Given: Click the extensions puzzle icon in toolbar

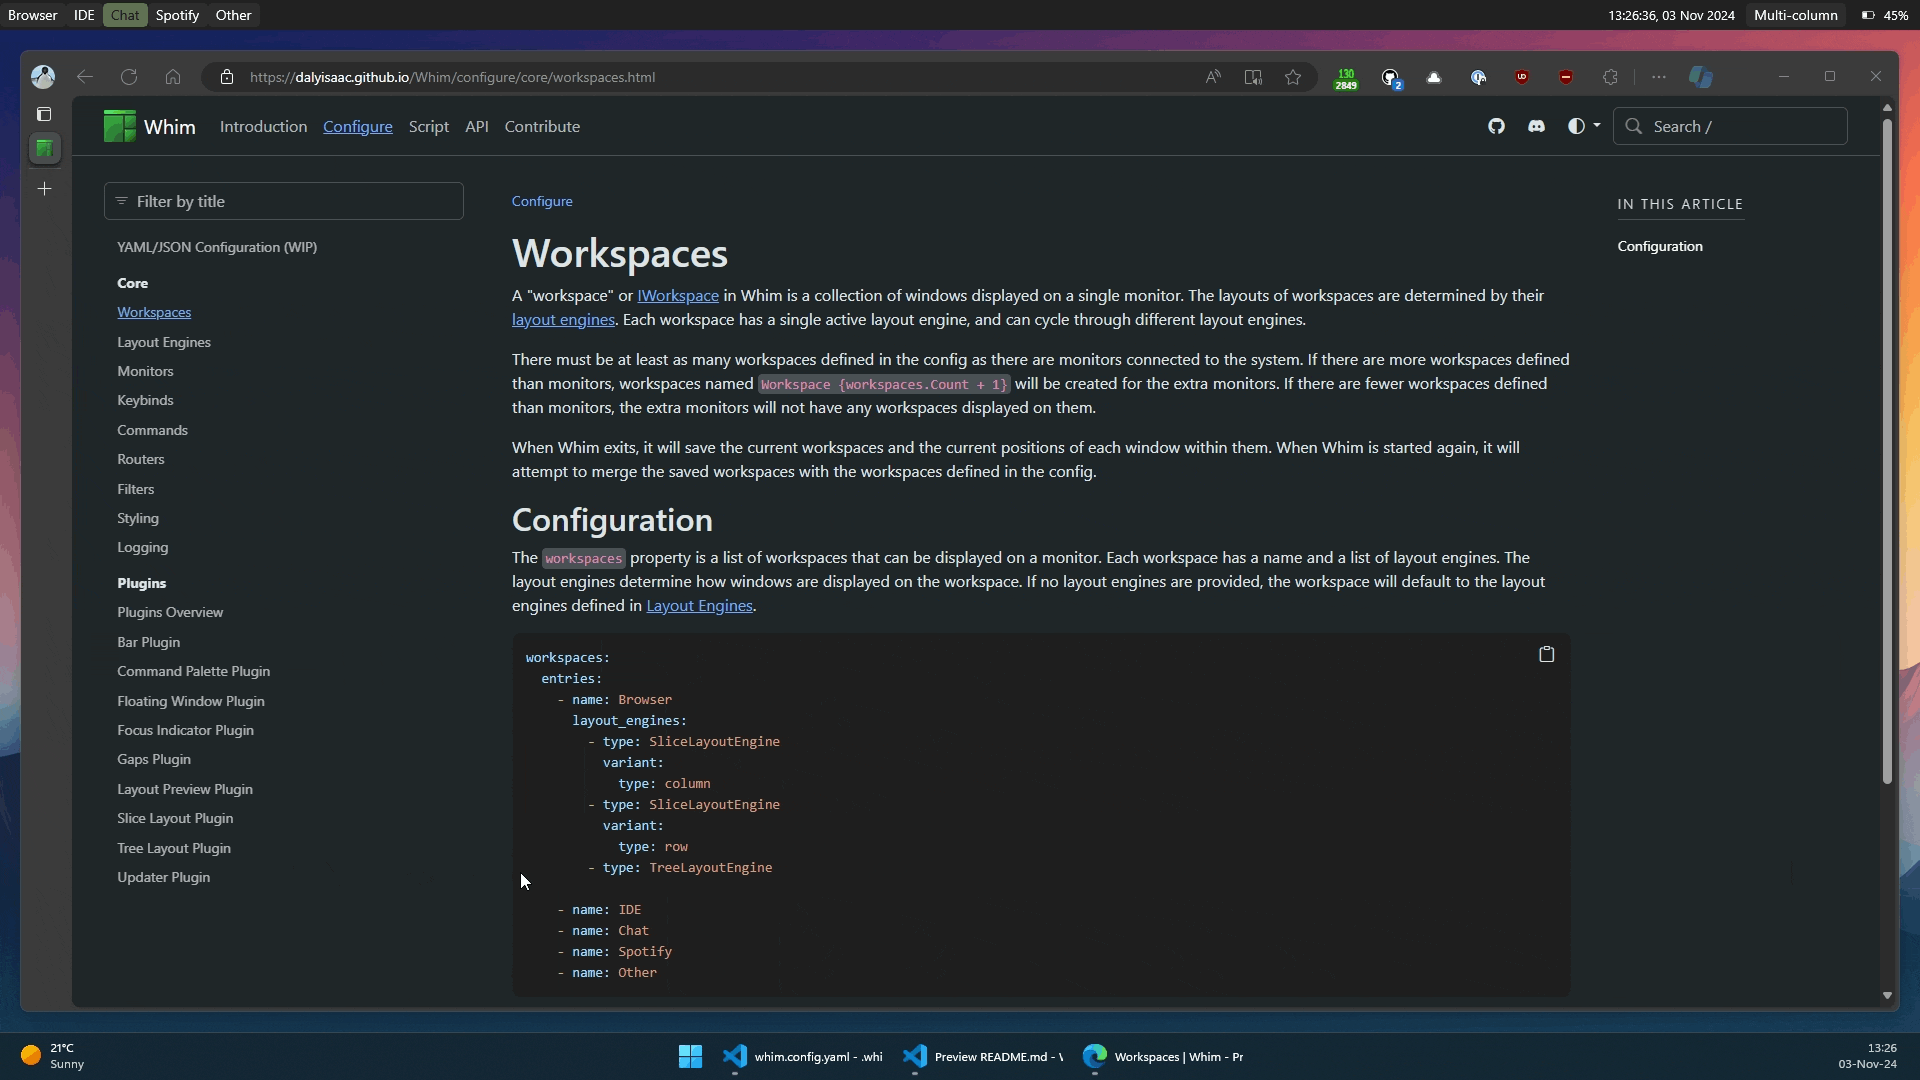Looking at the screenshot, I should 1610,76.
